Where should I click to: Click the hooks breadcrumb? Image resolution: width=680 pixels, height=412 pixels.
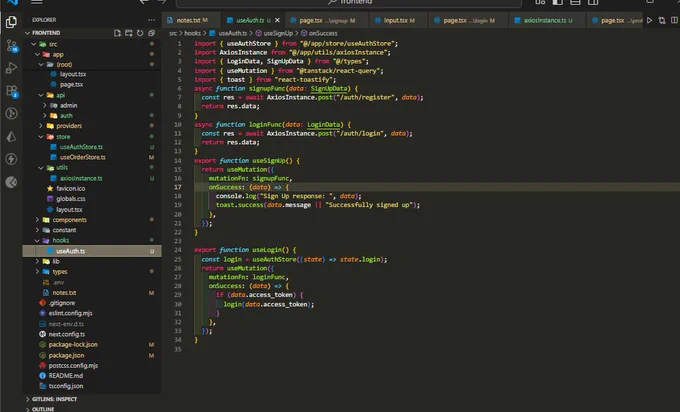click(193, 33)
